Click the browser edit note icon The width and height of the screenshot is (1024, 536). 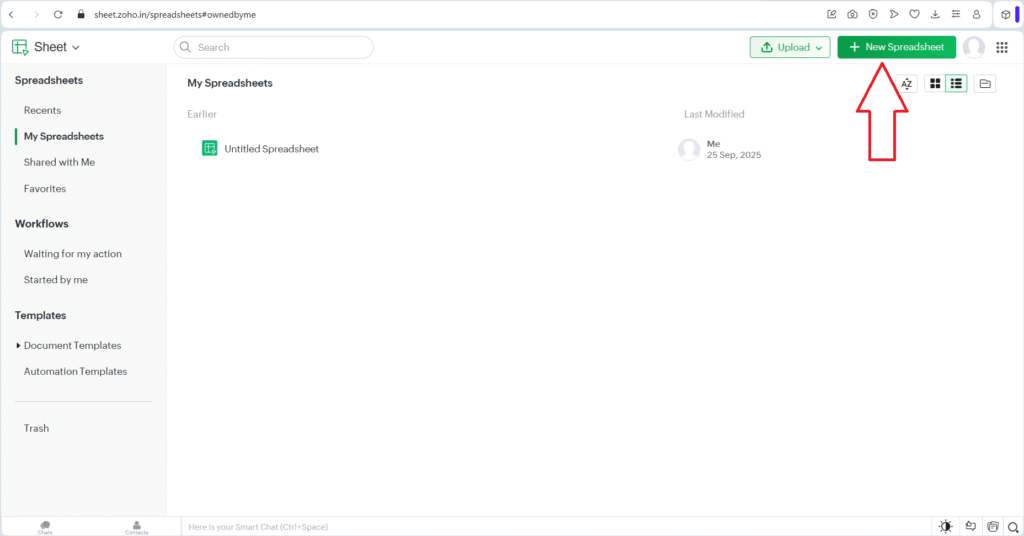click(x=831, y=14)
